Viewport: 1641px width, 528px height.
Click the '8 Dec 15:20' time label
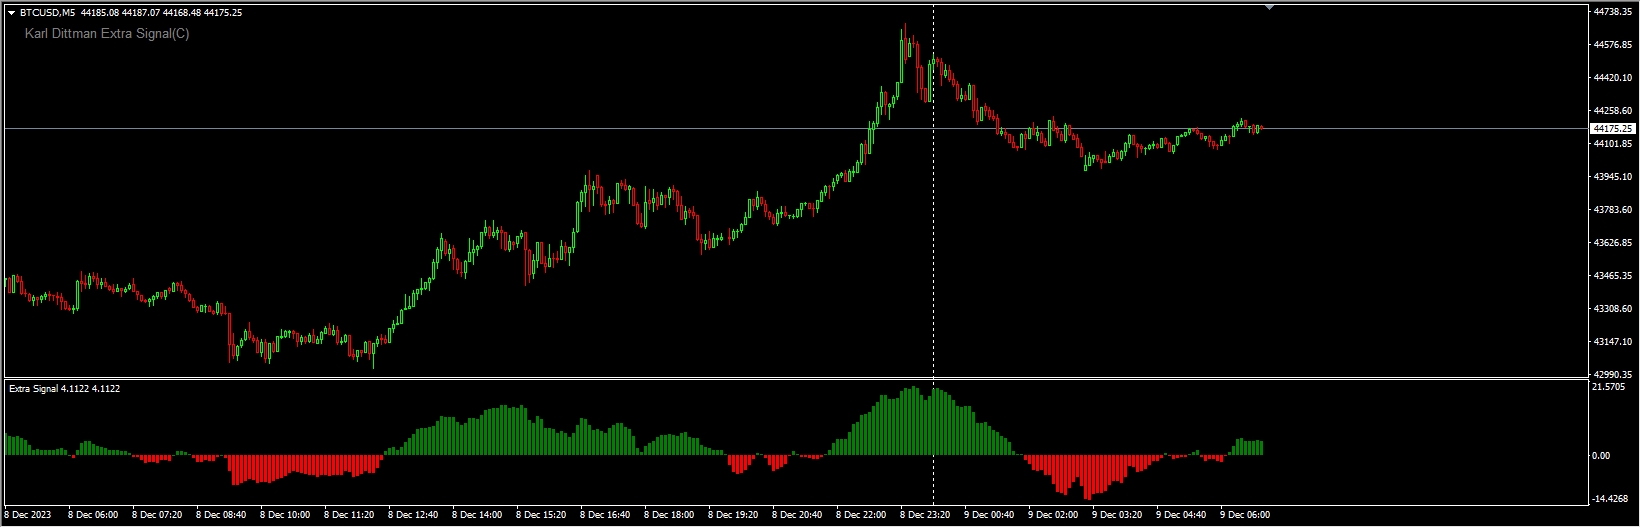541,516
